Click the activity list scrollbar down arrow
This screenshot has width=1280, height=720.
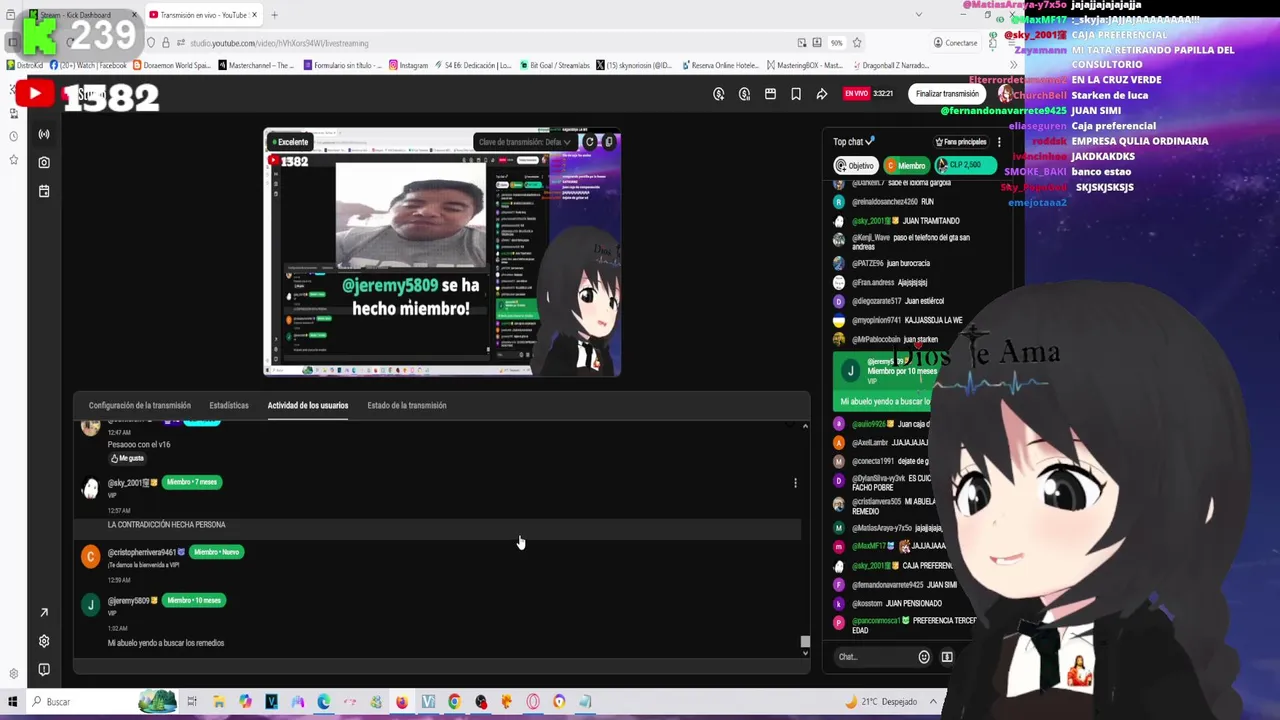(x=805, y=654)
